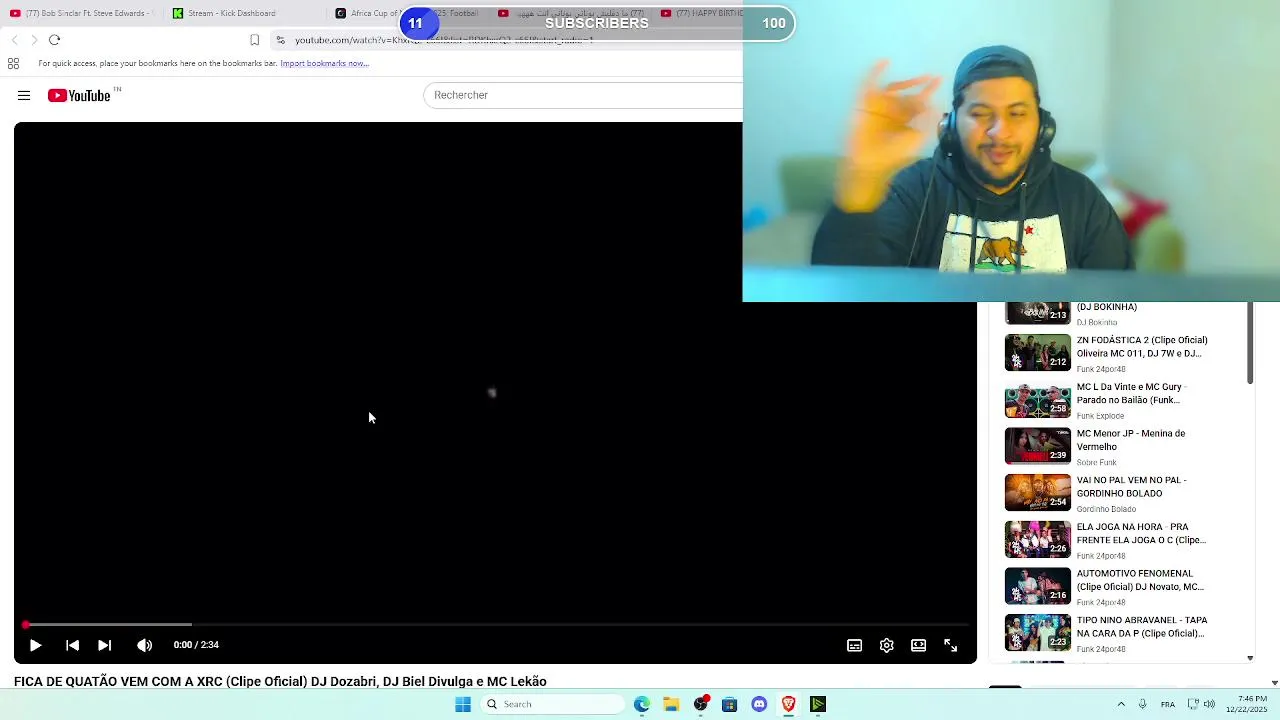Click the page scroll down arrow
The height and width of the screenshot is (720, 1280).
point(1274,683)
